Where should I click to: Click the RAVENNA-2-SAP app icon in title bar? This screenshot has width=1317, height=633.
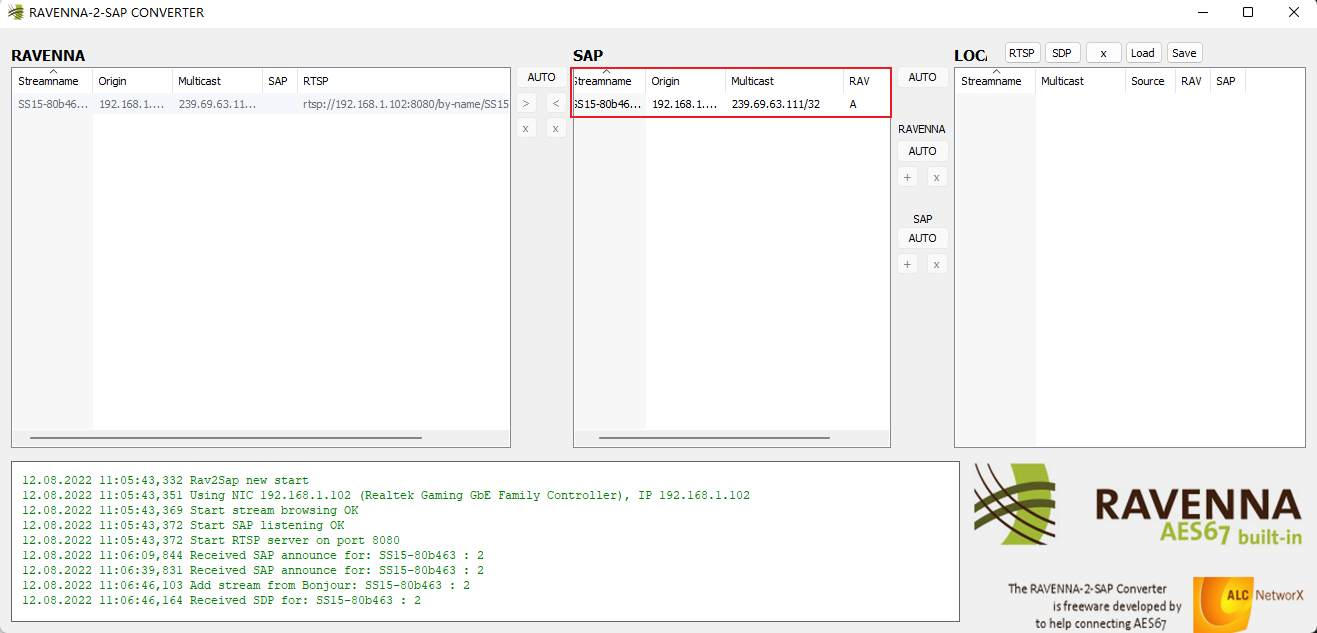click(15, 12)
